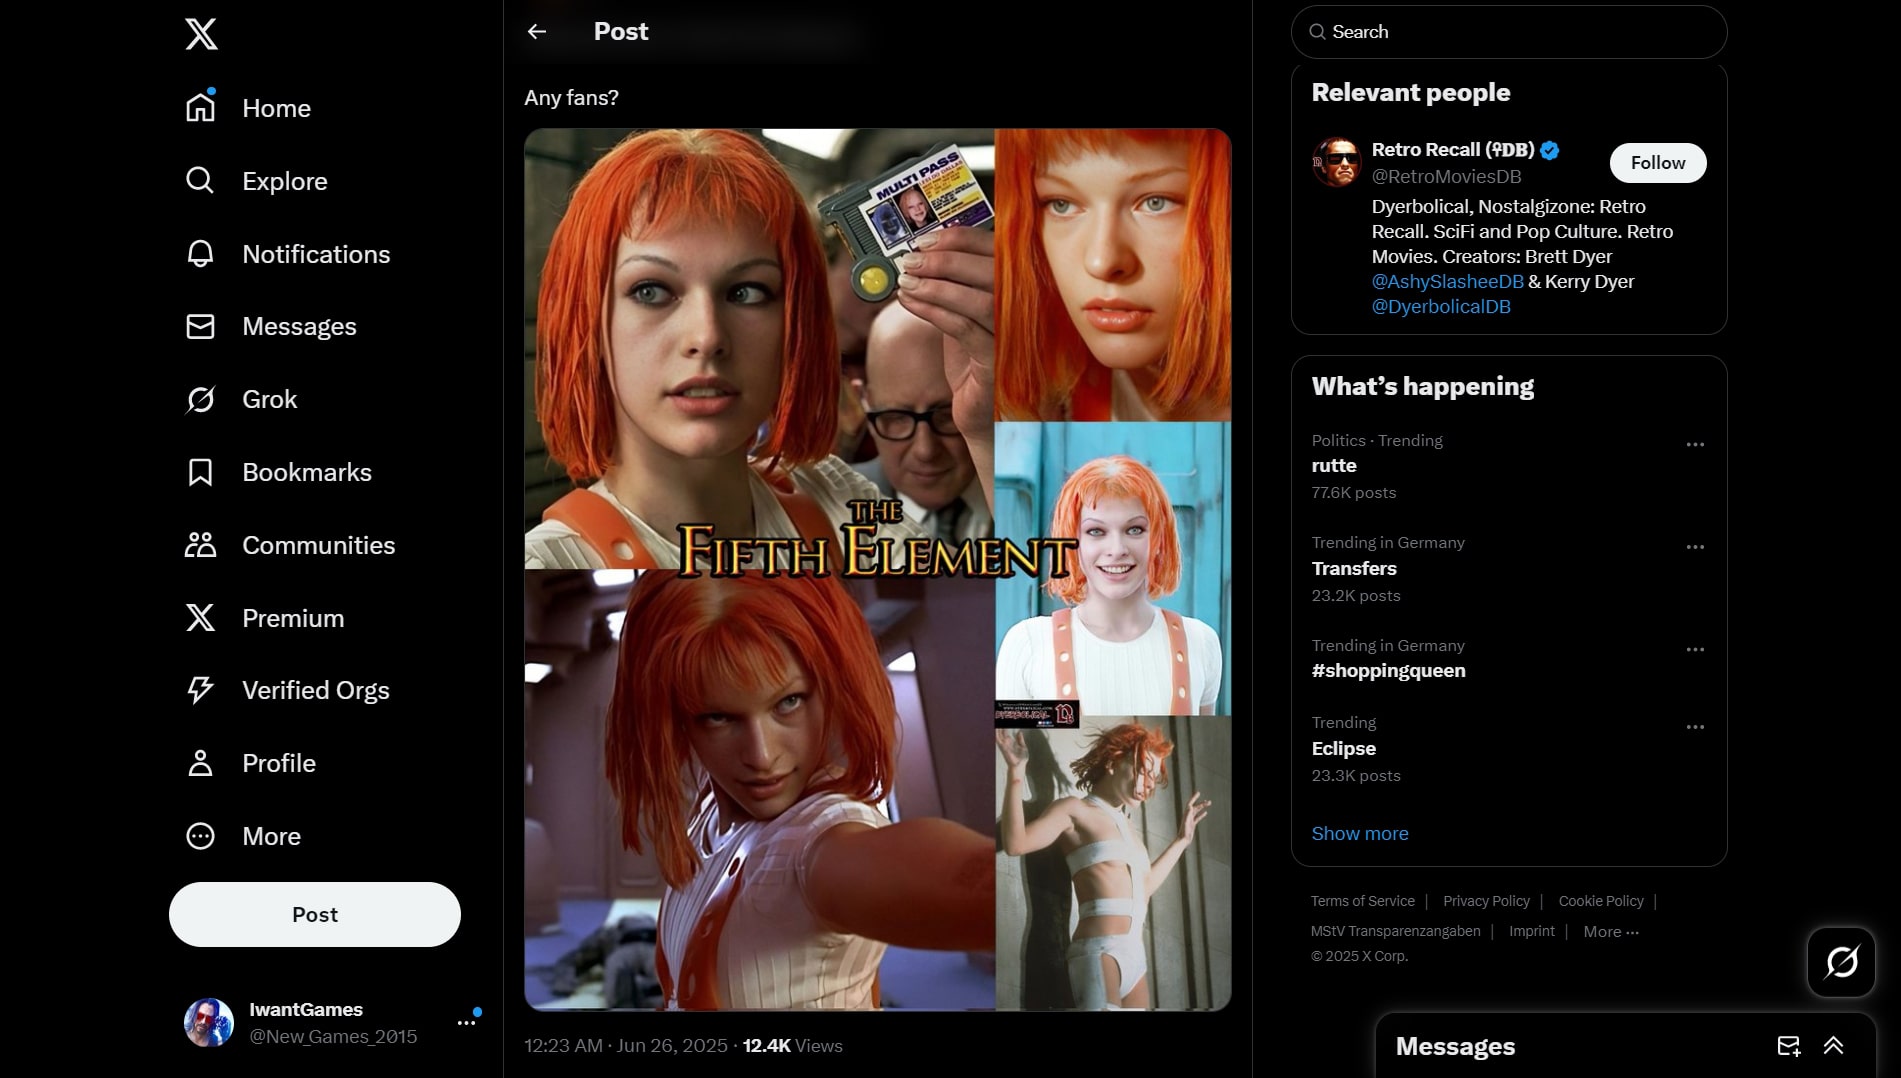Open more options for Transfers trend
Viewport: 1901px width, 1078px height.
pos(1695,547)
